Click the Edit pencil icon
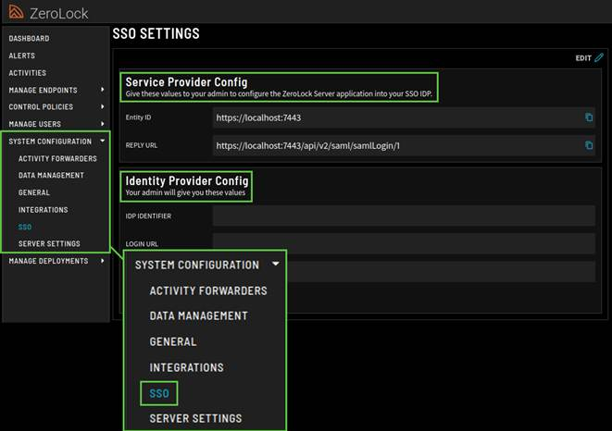 click(599, 58)
